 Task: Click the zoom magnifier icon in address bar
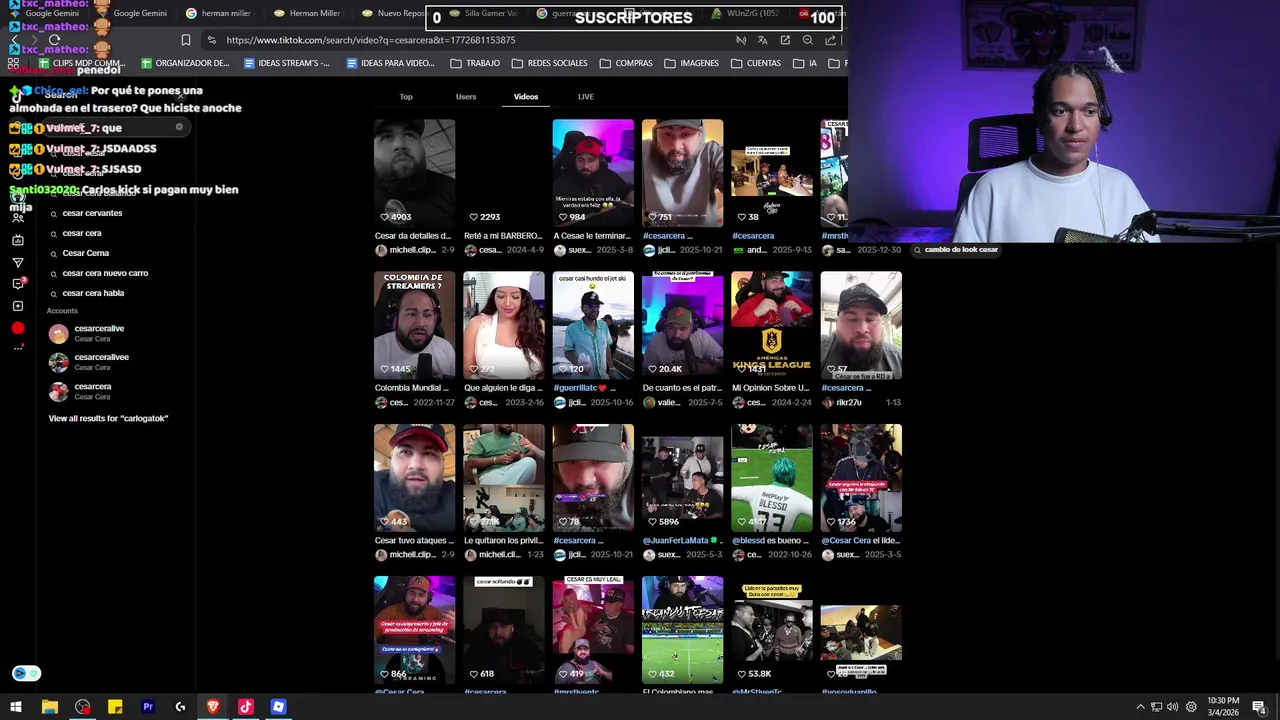point(808,40)
